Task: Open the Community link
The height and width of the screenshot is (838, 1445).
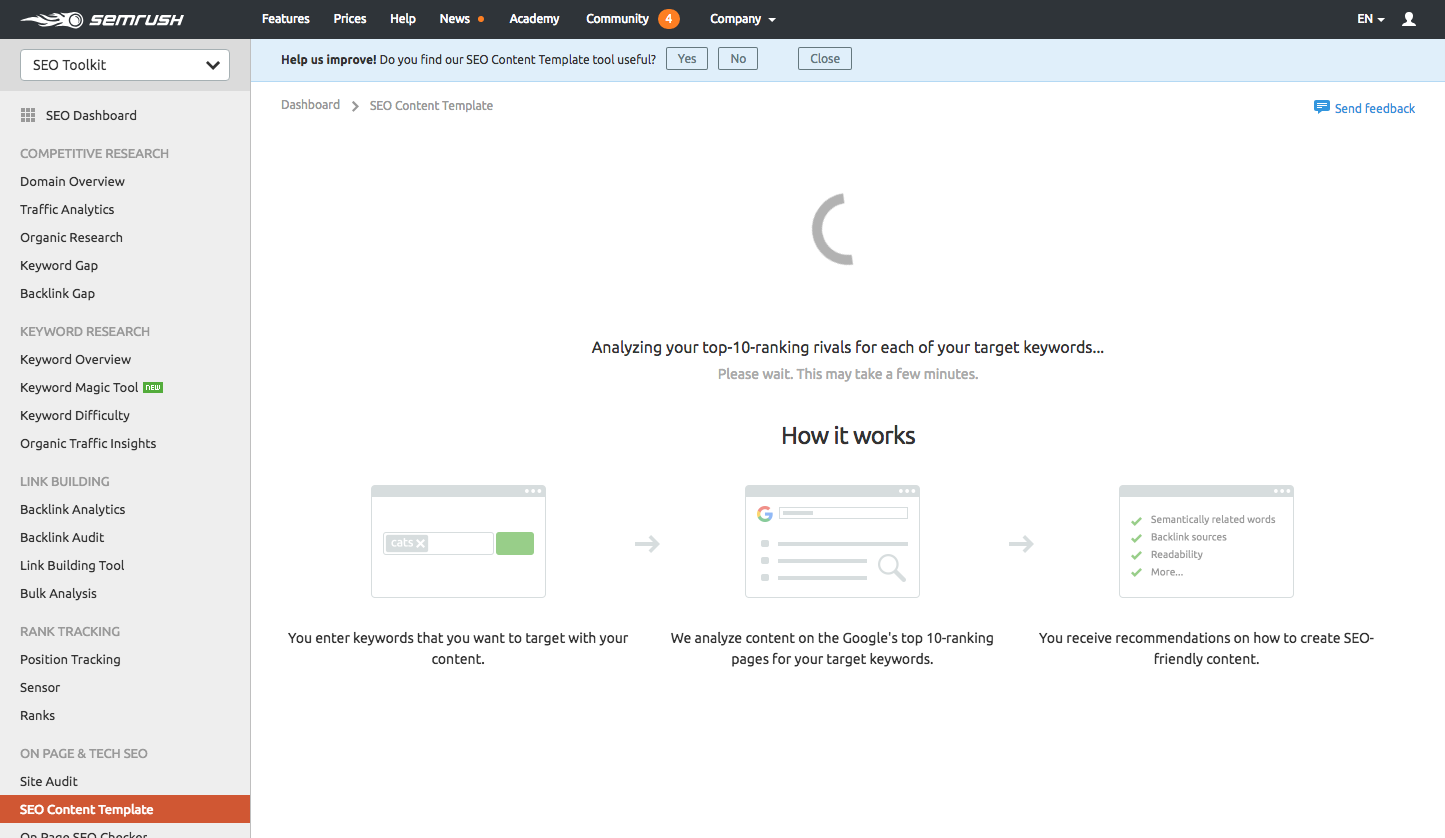Action: [617, 19]
